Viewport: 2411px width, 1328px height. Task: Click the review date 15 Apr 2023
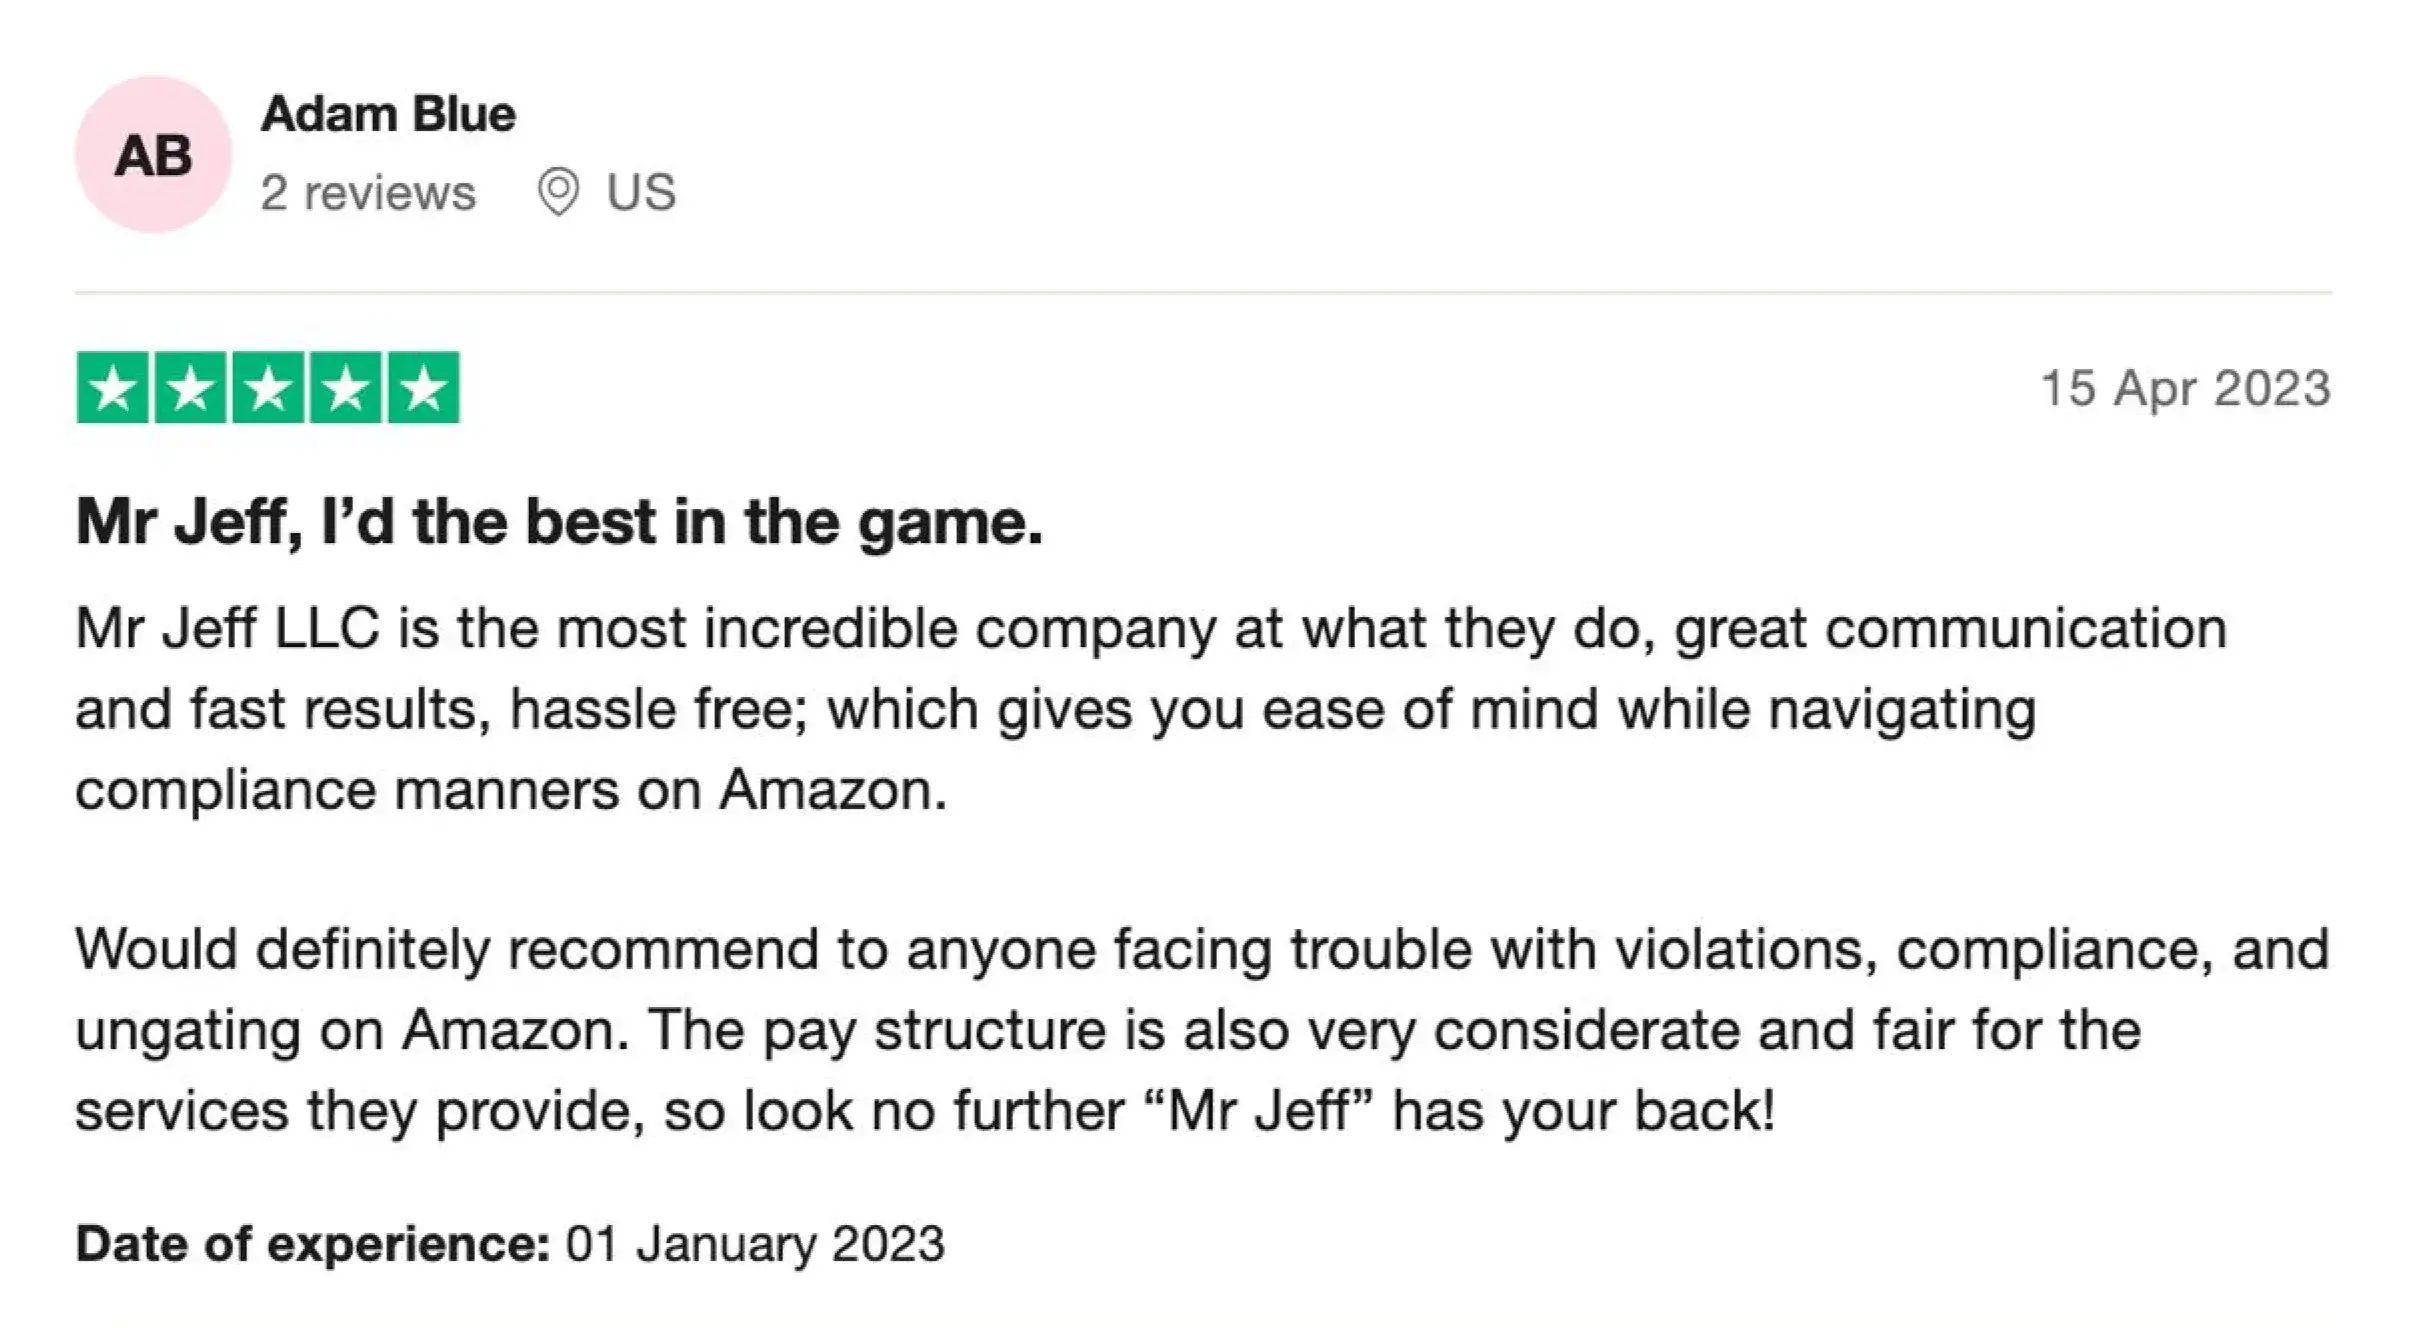point(2185,388)
